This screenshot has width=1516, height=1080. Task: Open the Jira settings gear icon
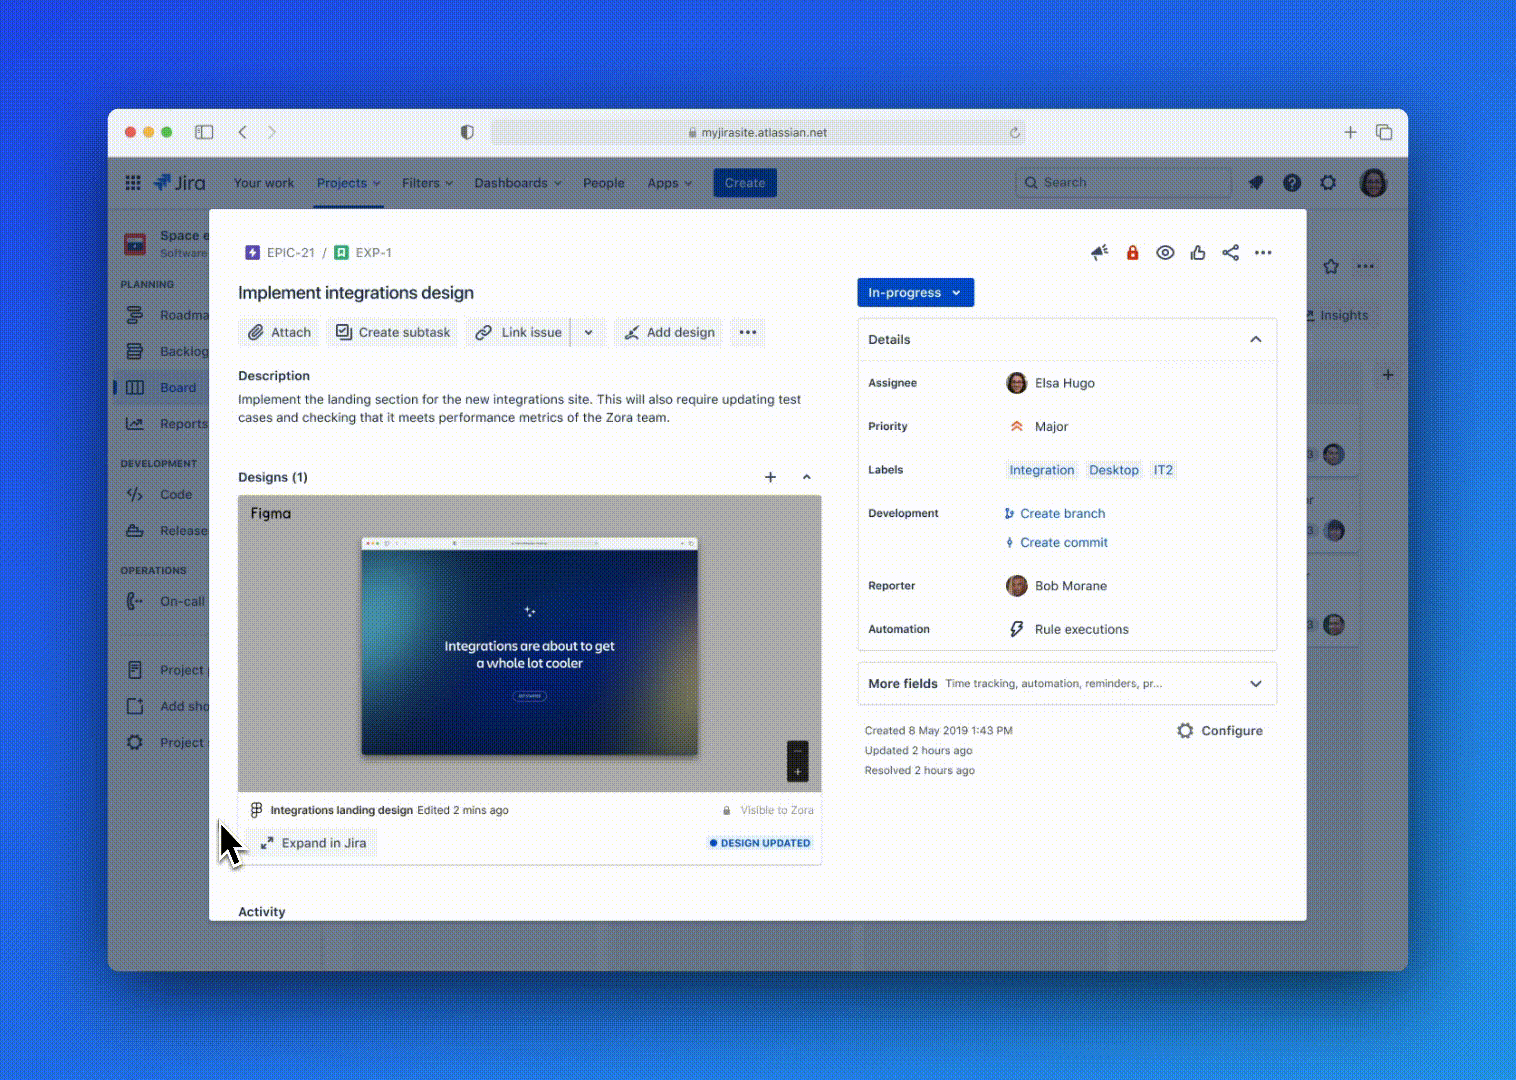coord(1328,183)
